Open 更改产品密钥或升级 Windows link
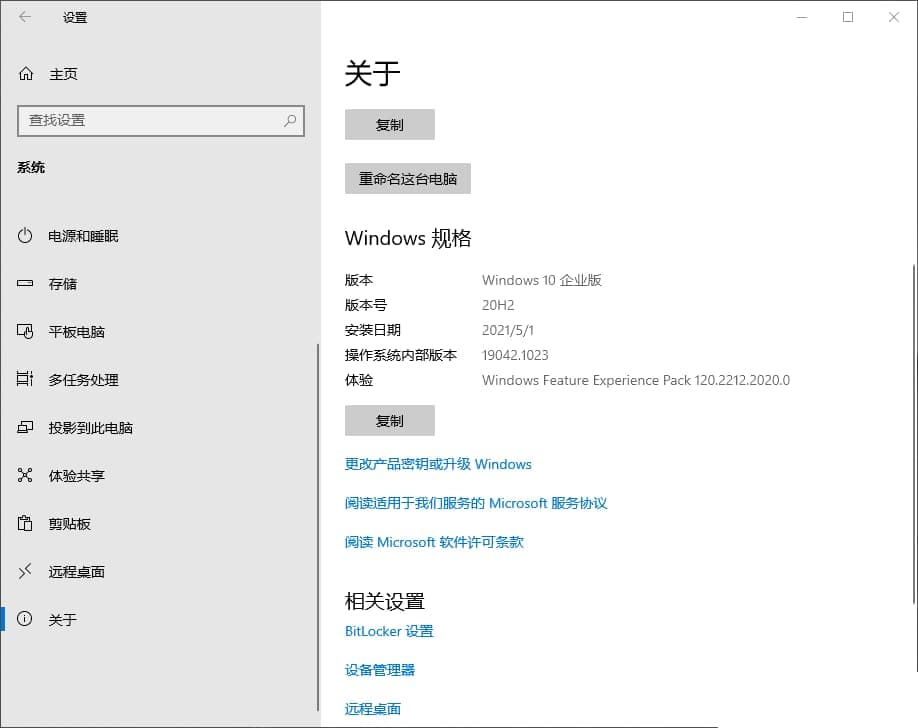Viewport: 918px width, 728px height. tap(438, 464)
